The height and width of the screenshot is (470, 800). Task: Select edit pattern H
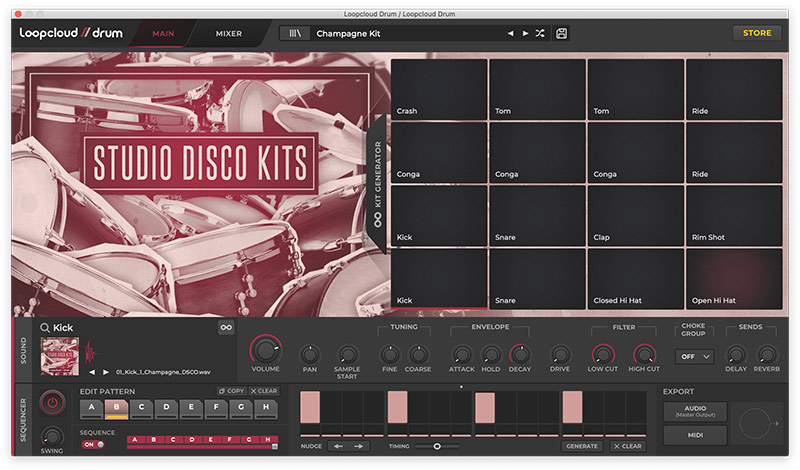pos(266,408)
